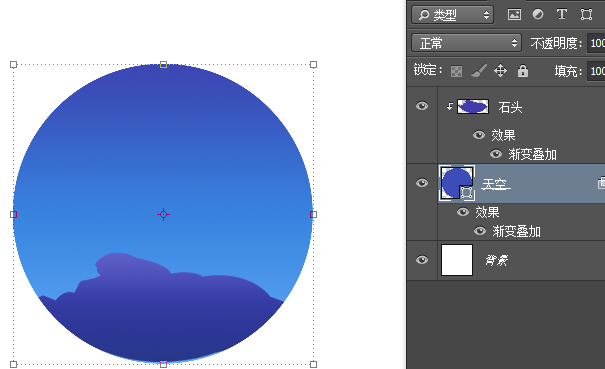The width and height of the screenshot is (605, 369).
Task: Click clipping mask arrow on 石头 layer
Action: pyautogui.click(x=450, y=107)
